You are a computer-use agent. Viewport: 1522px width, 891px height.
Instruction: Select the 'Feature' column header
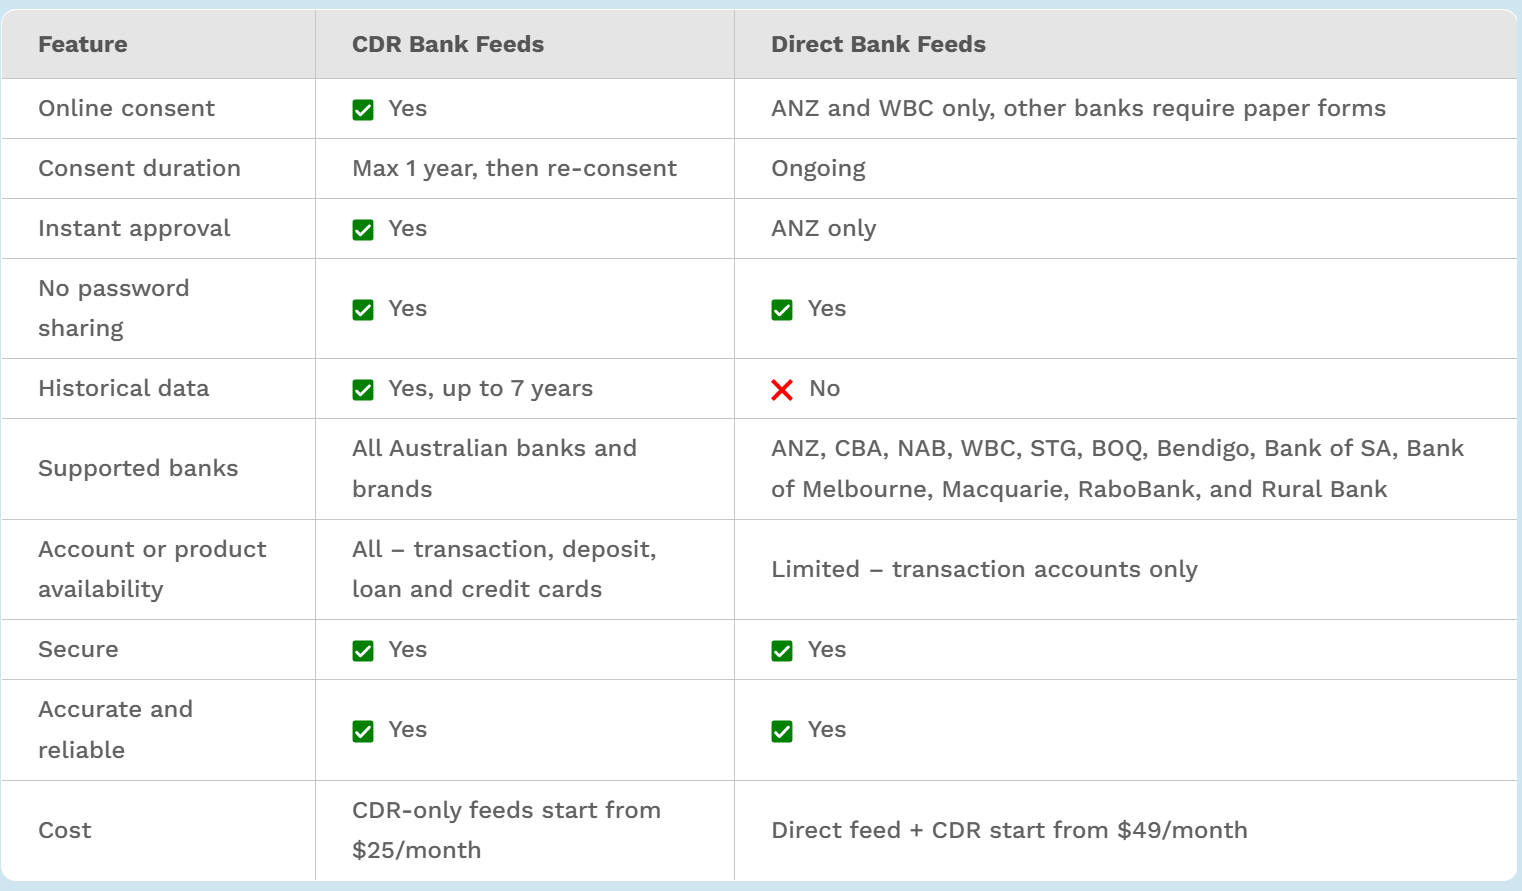[83, 44]
